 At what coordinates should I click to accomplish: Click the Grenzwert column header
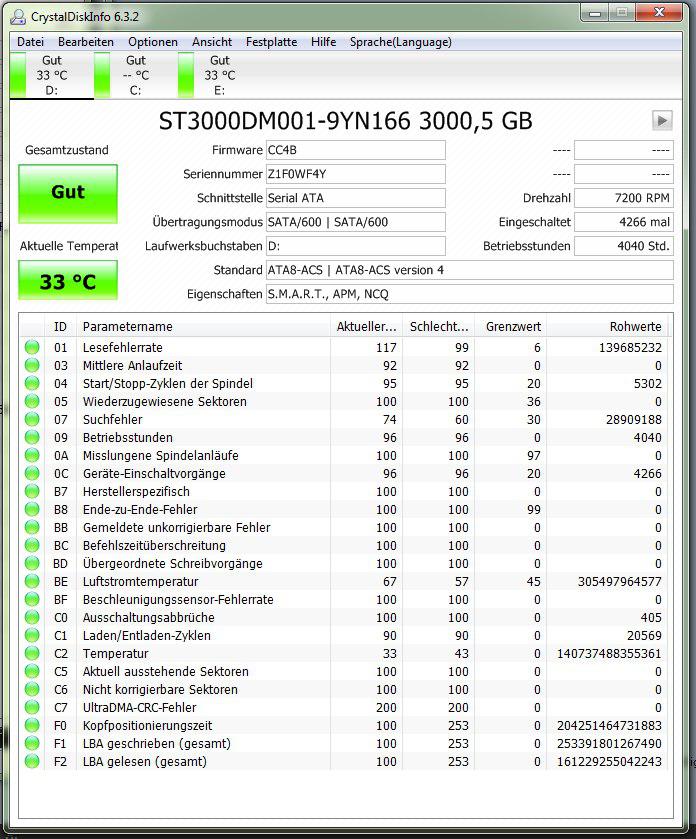pyautogui.click(x=511, y=326)
